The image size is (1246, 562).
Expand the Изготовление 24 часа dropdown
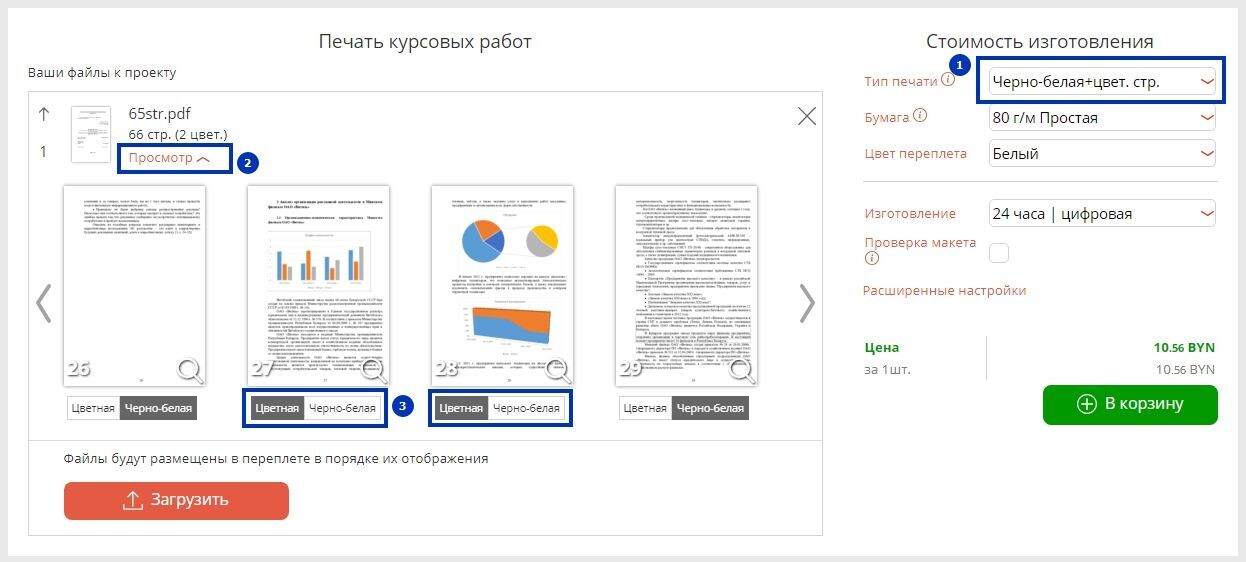click(1101, 213)
